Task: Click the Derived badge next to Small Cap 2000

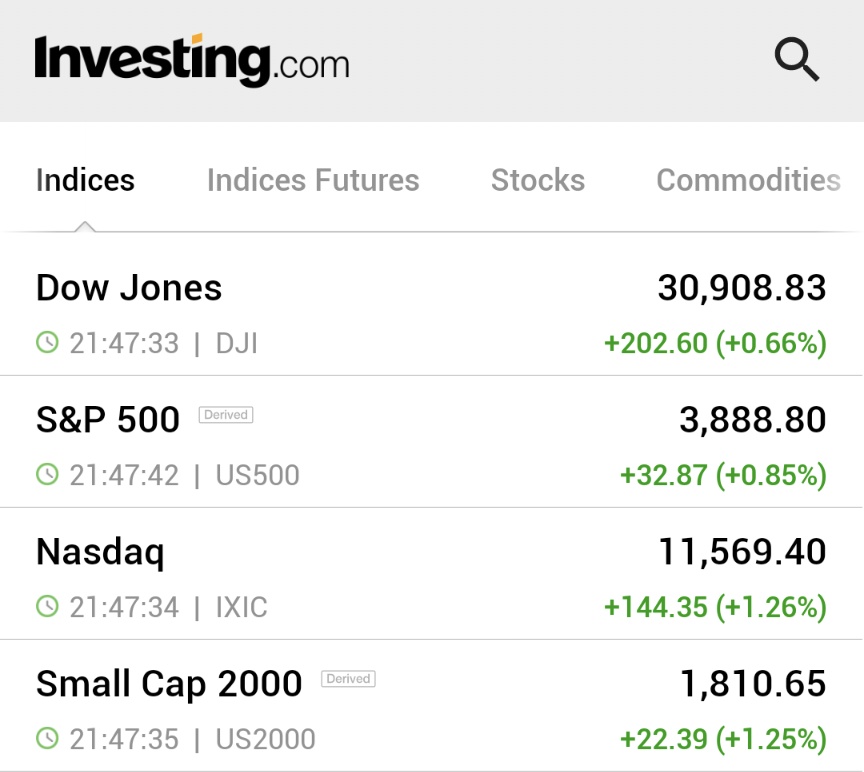Action: pyautogui.click(x=348, y=679)
